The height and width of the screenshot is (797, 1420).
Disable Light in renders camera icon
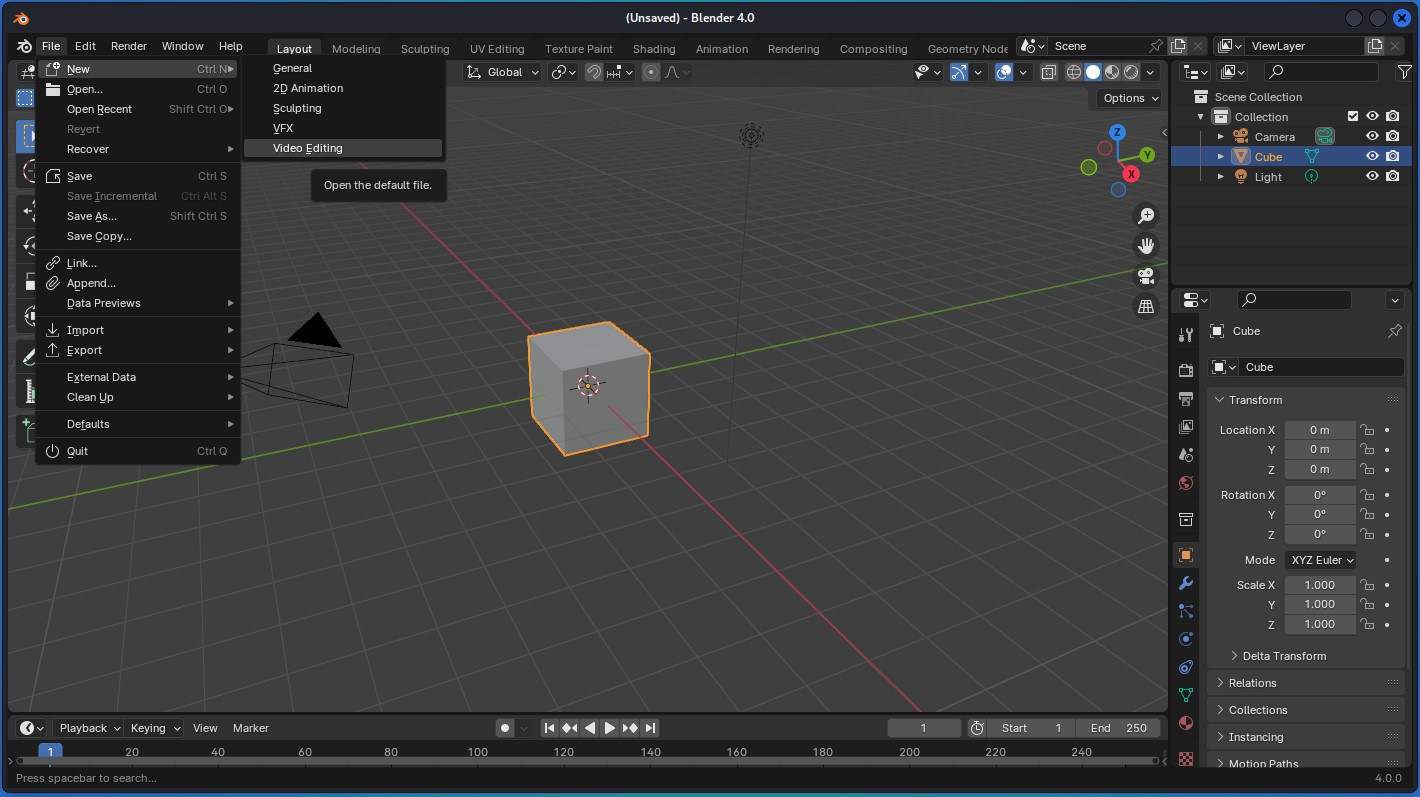pos(1393,176)
